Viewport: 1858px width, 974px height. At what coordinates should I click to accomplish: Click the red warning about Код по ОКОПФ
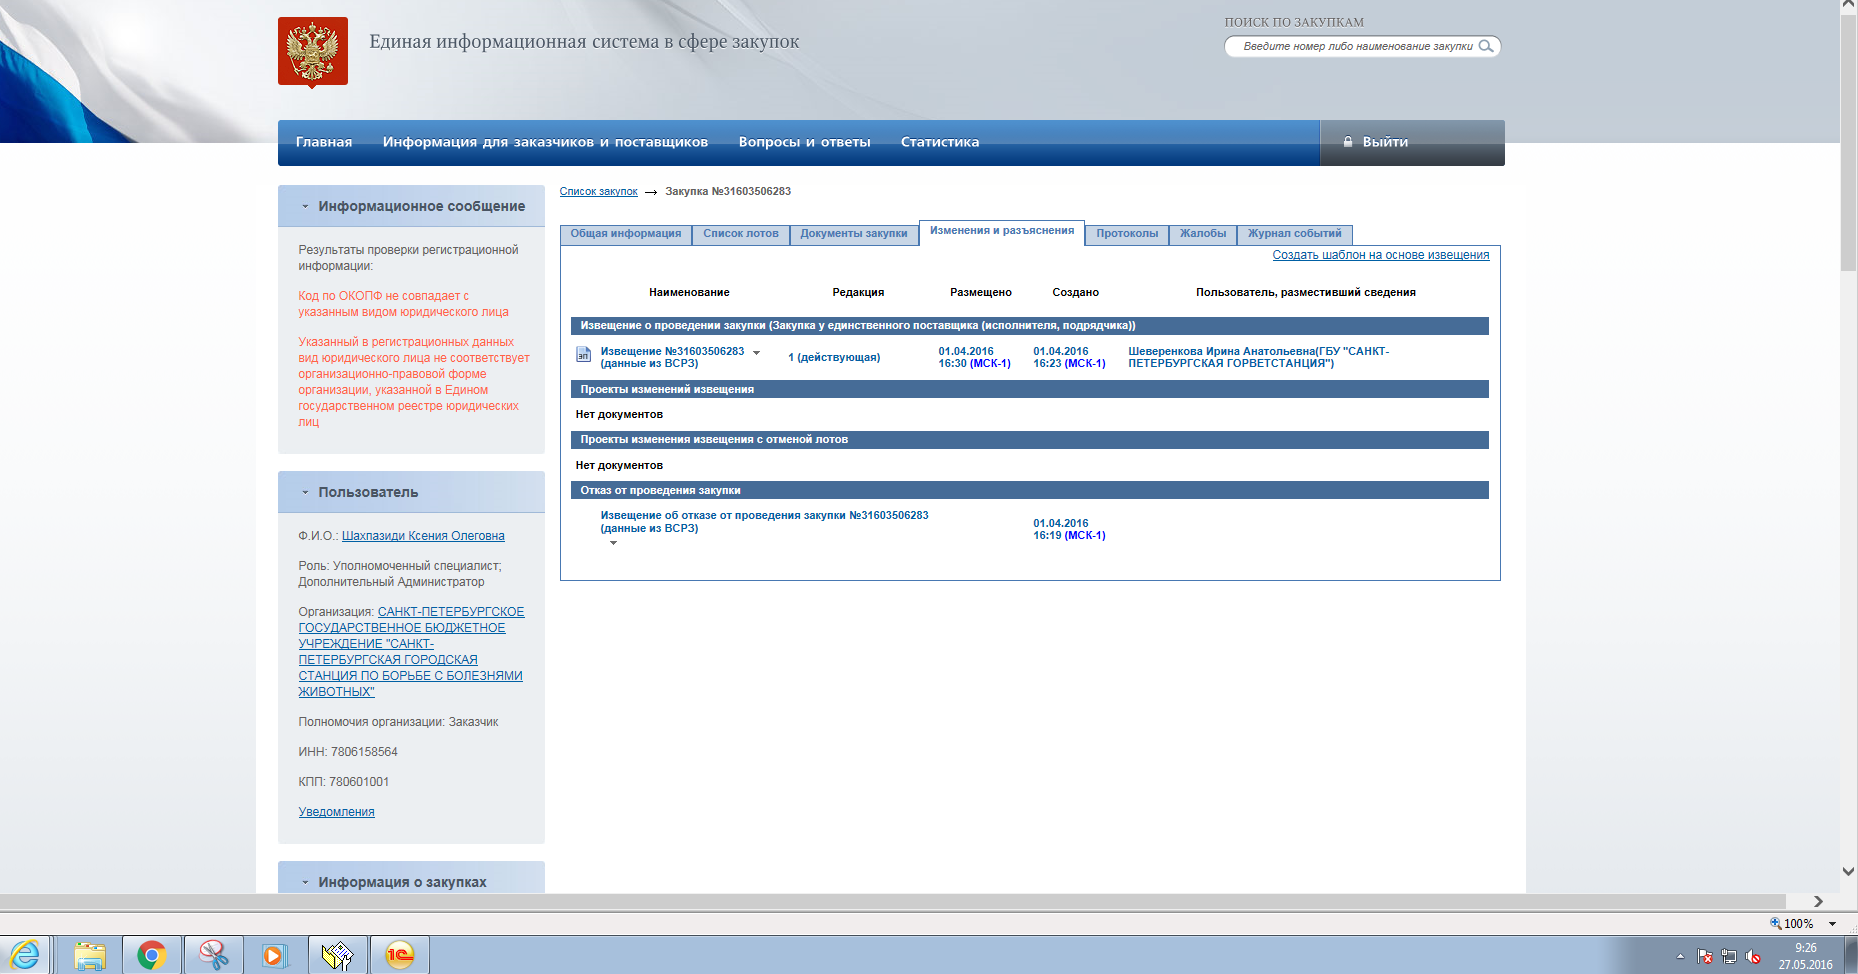point(403,304)
